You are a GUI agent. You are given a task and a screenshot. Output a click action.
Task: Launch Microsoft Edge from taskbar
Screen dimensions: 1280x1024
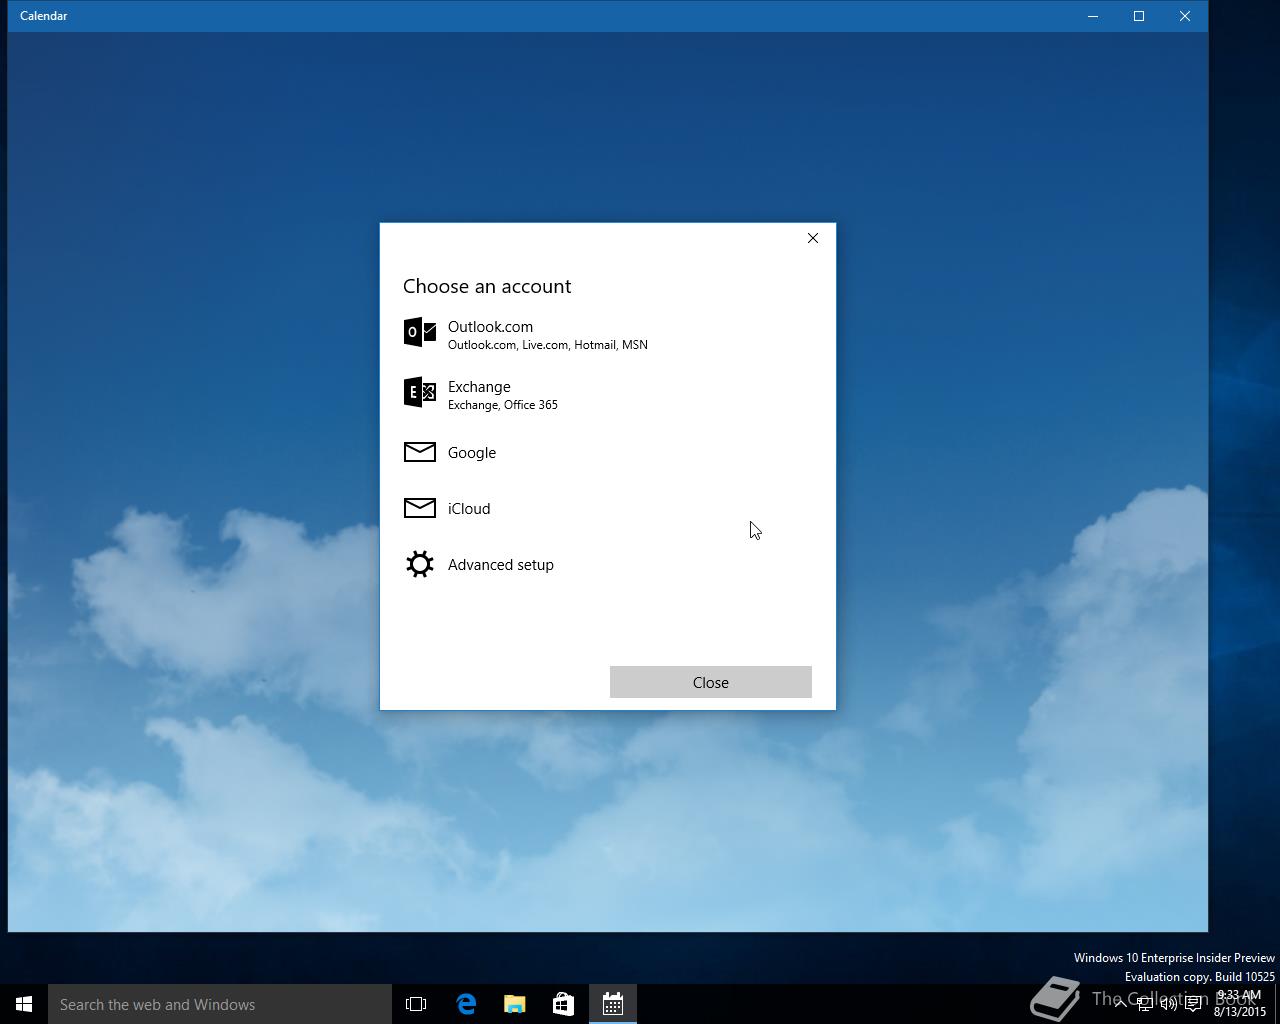[466, 1004]
